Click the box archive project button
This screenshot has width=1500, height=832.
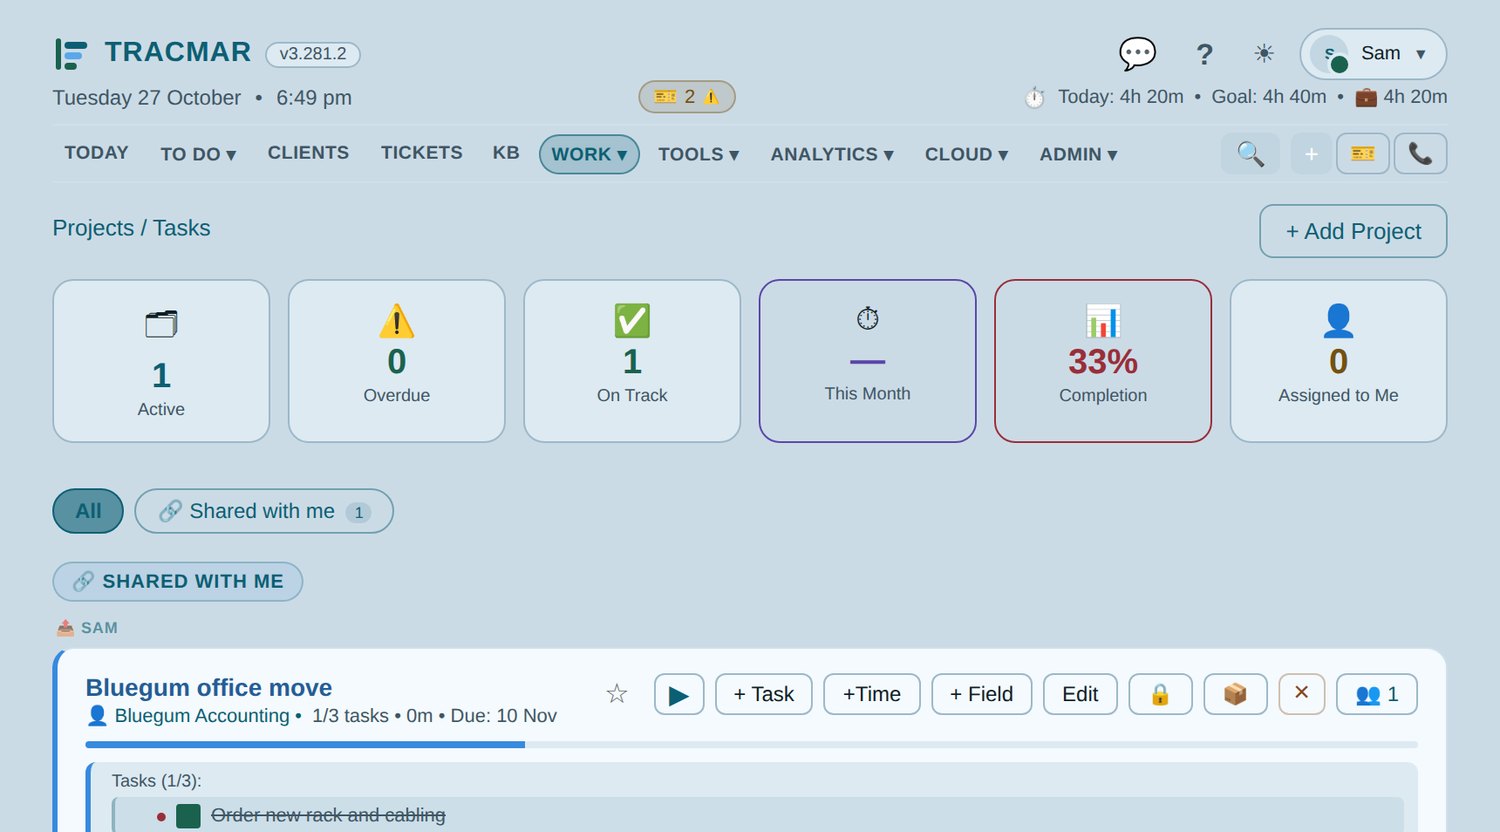coord(1235,694)
